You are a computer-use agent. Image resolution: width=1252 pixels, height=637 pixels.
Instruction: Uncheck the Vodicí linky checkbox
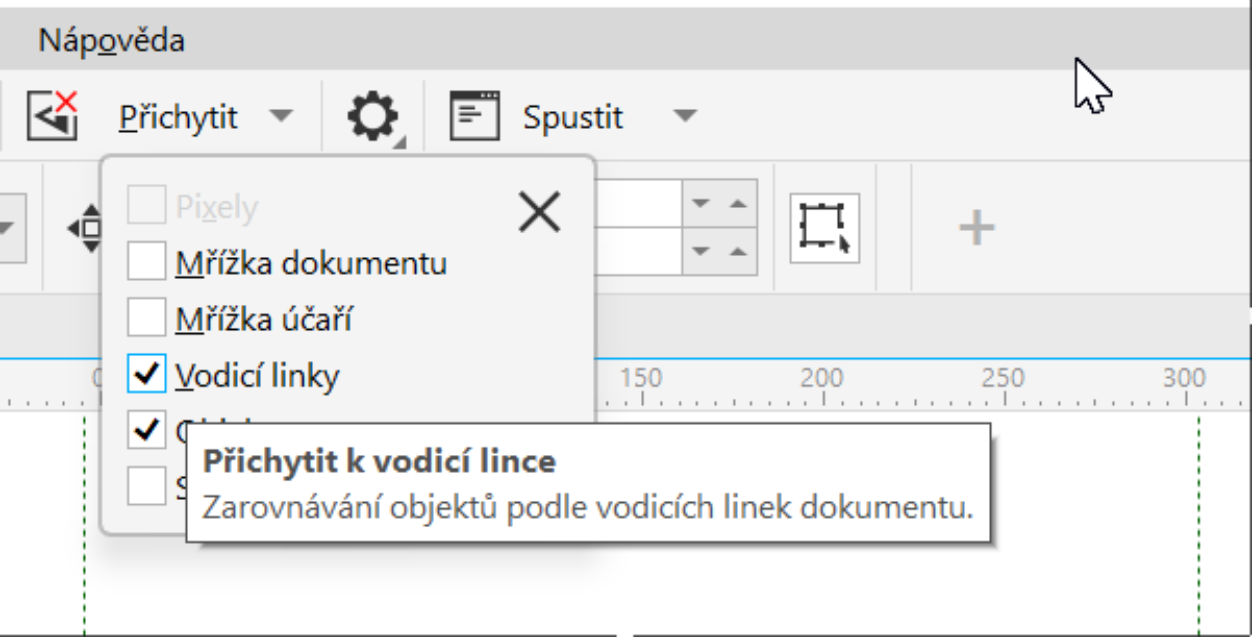(x=147, y=376)
